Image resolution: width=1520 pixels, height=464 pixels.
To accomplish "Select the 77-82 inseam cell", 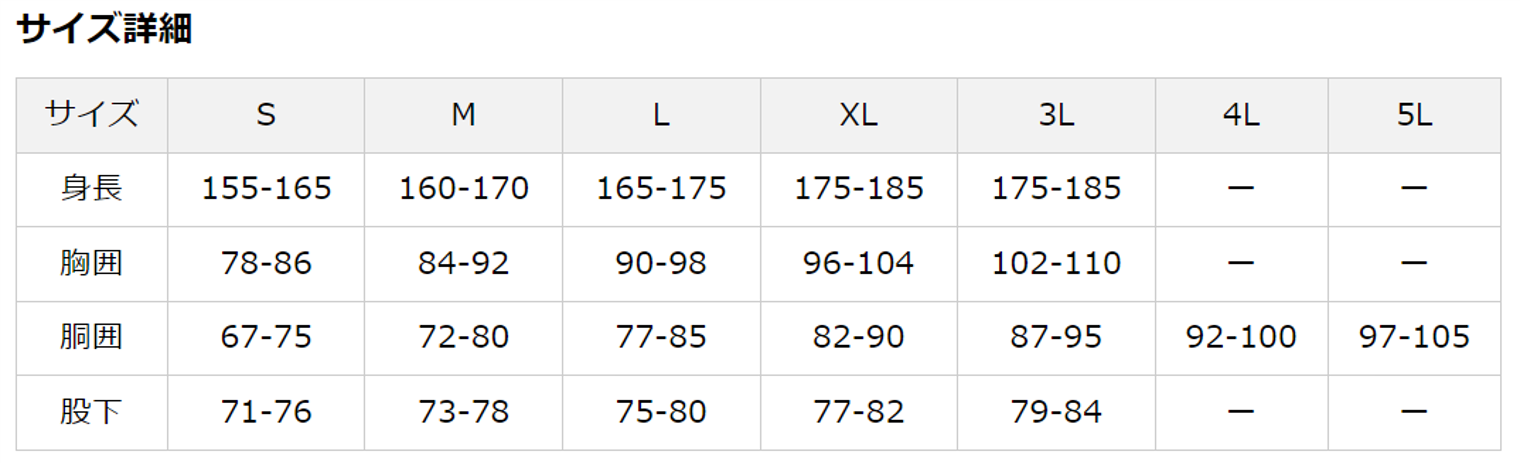I will point(858,411).
